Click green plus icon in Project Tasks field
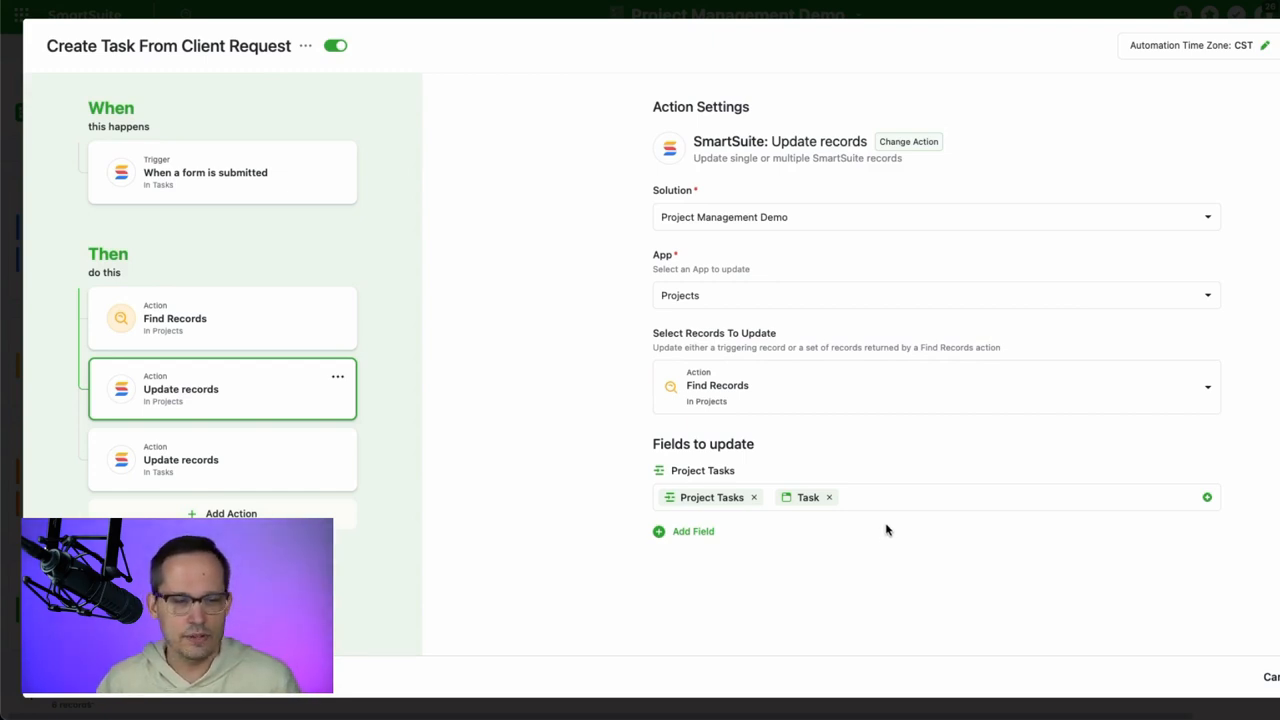Image resolution: width=1280 pixels, height=720 pixels. coord(1207,497)
